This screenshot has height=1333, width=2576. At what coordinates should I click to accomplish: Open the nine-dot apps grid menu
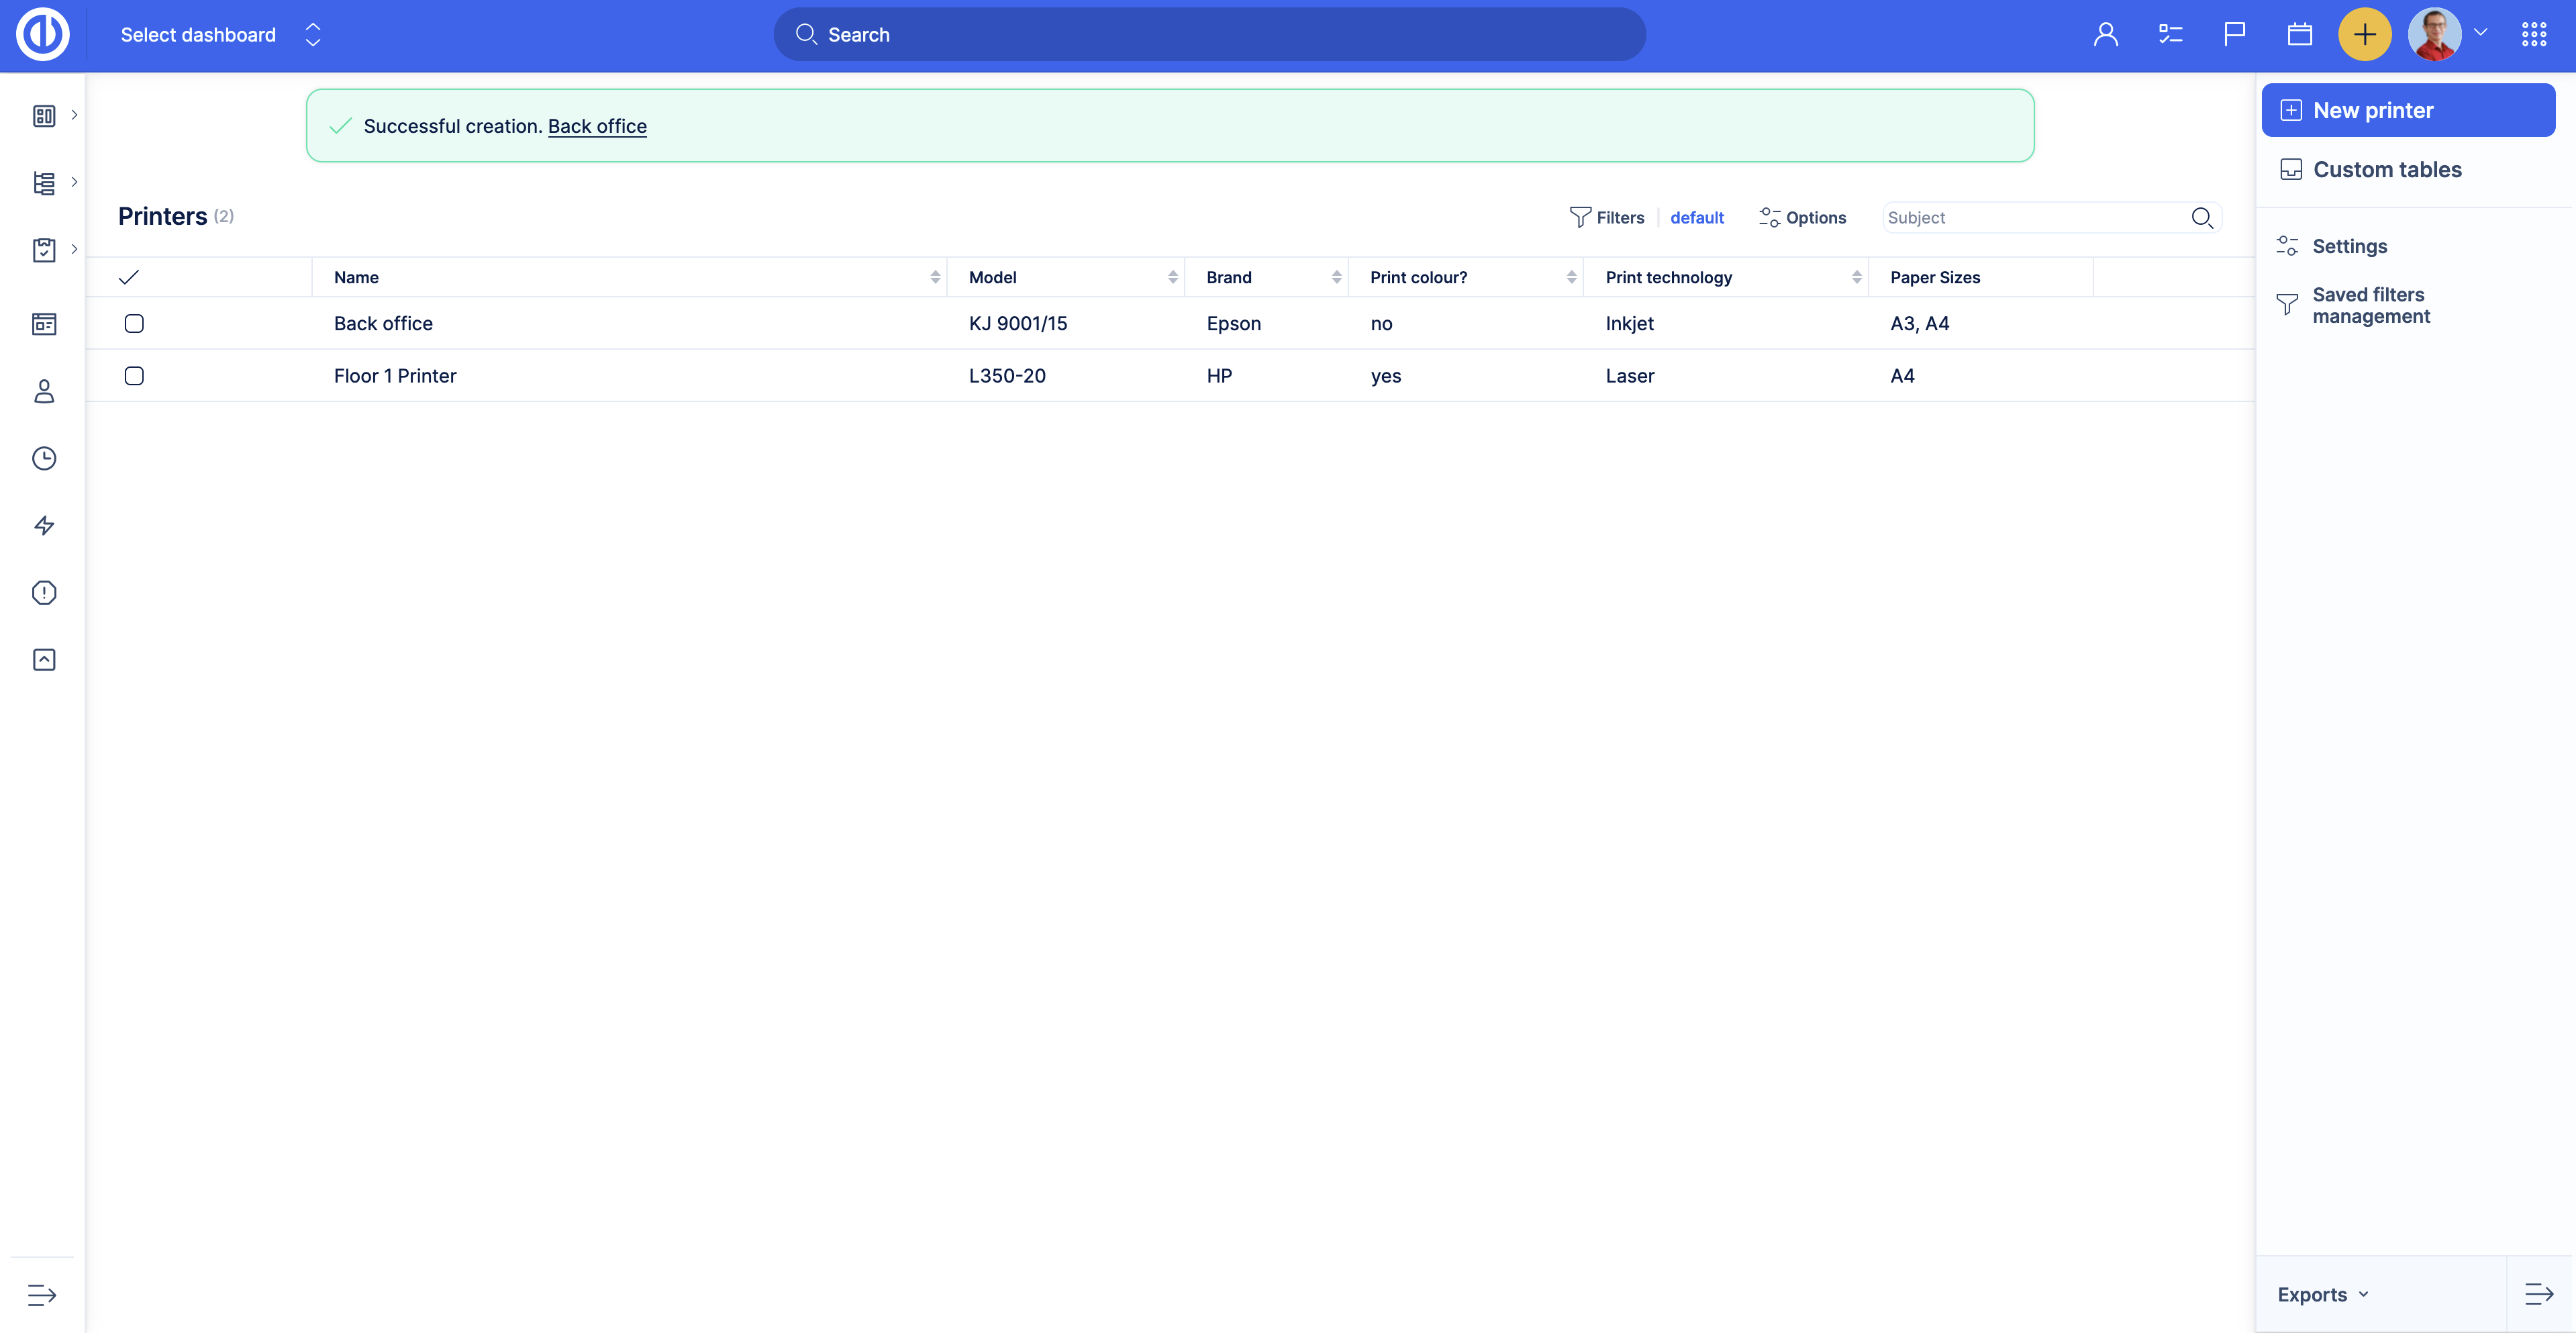pyautogui.click(x=2533, y=35)
